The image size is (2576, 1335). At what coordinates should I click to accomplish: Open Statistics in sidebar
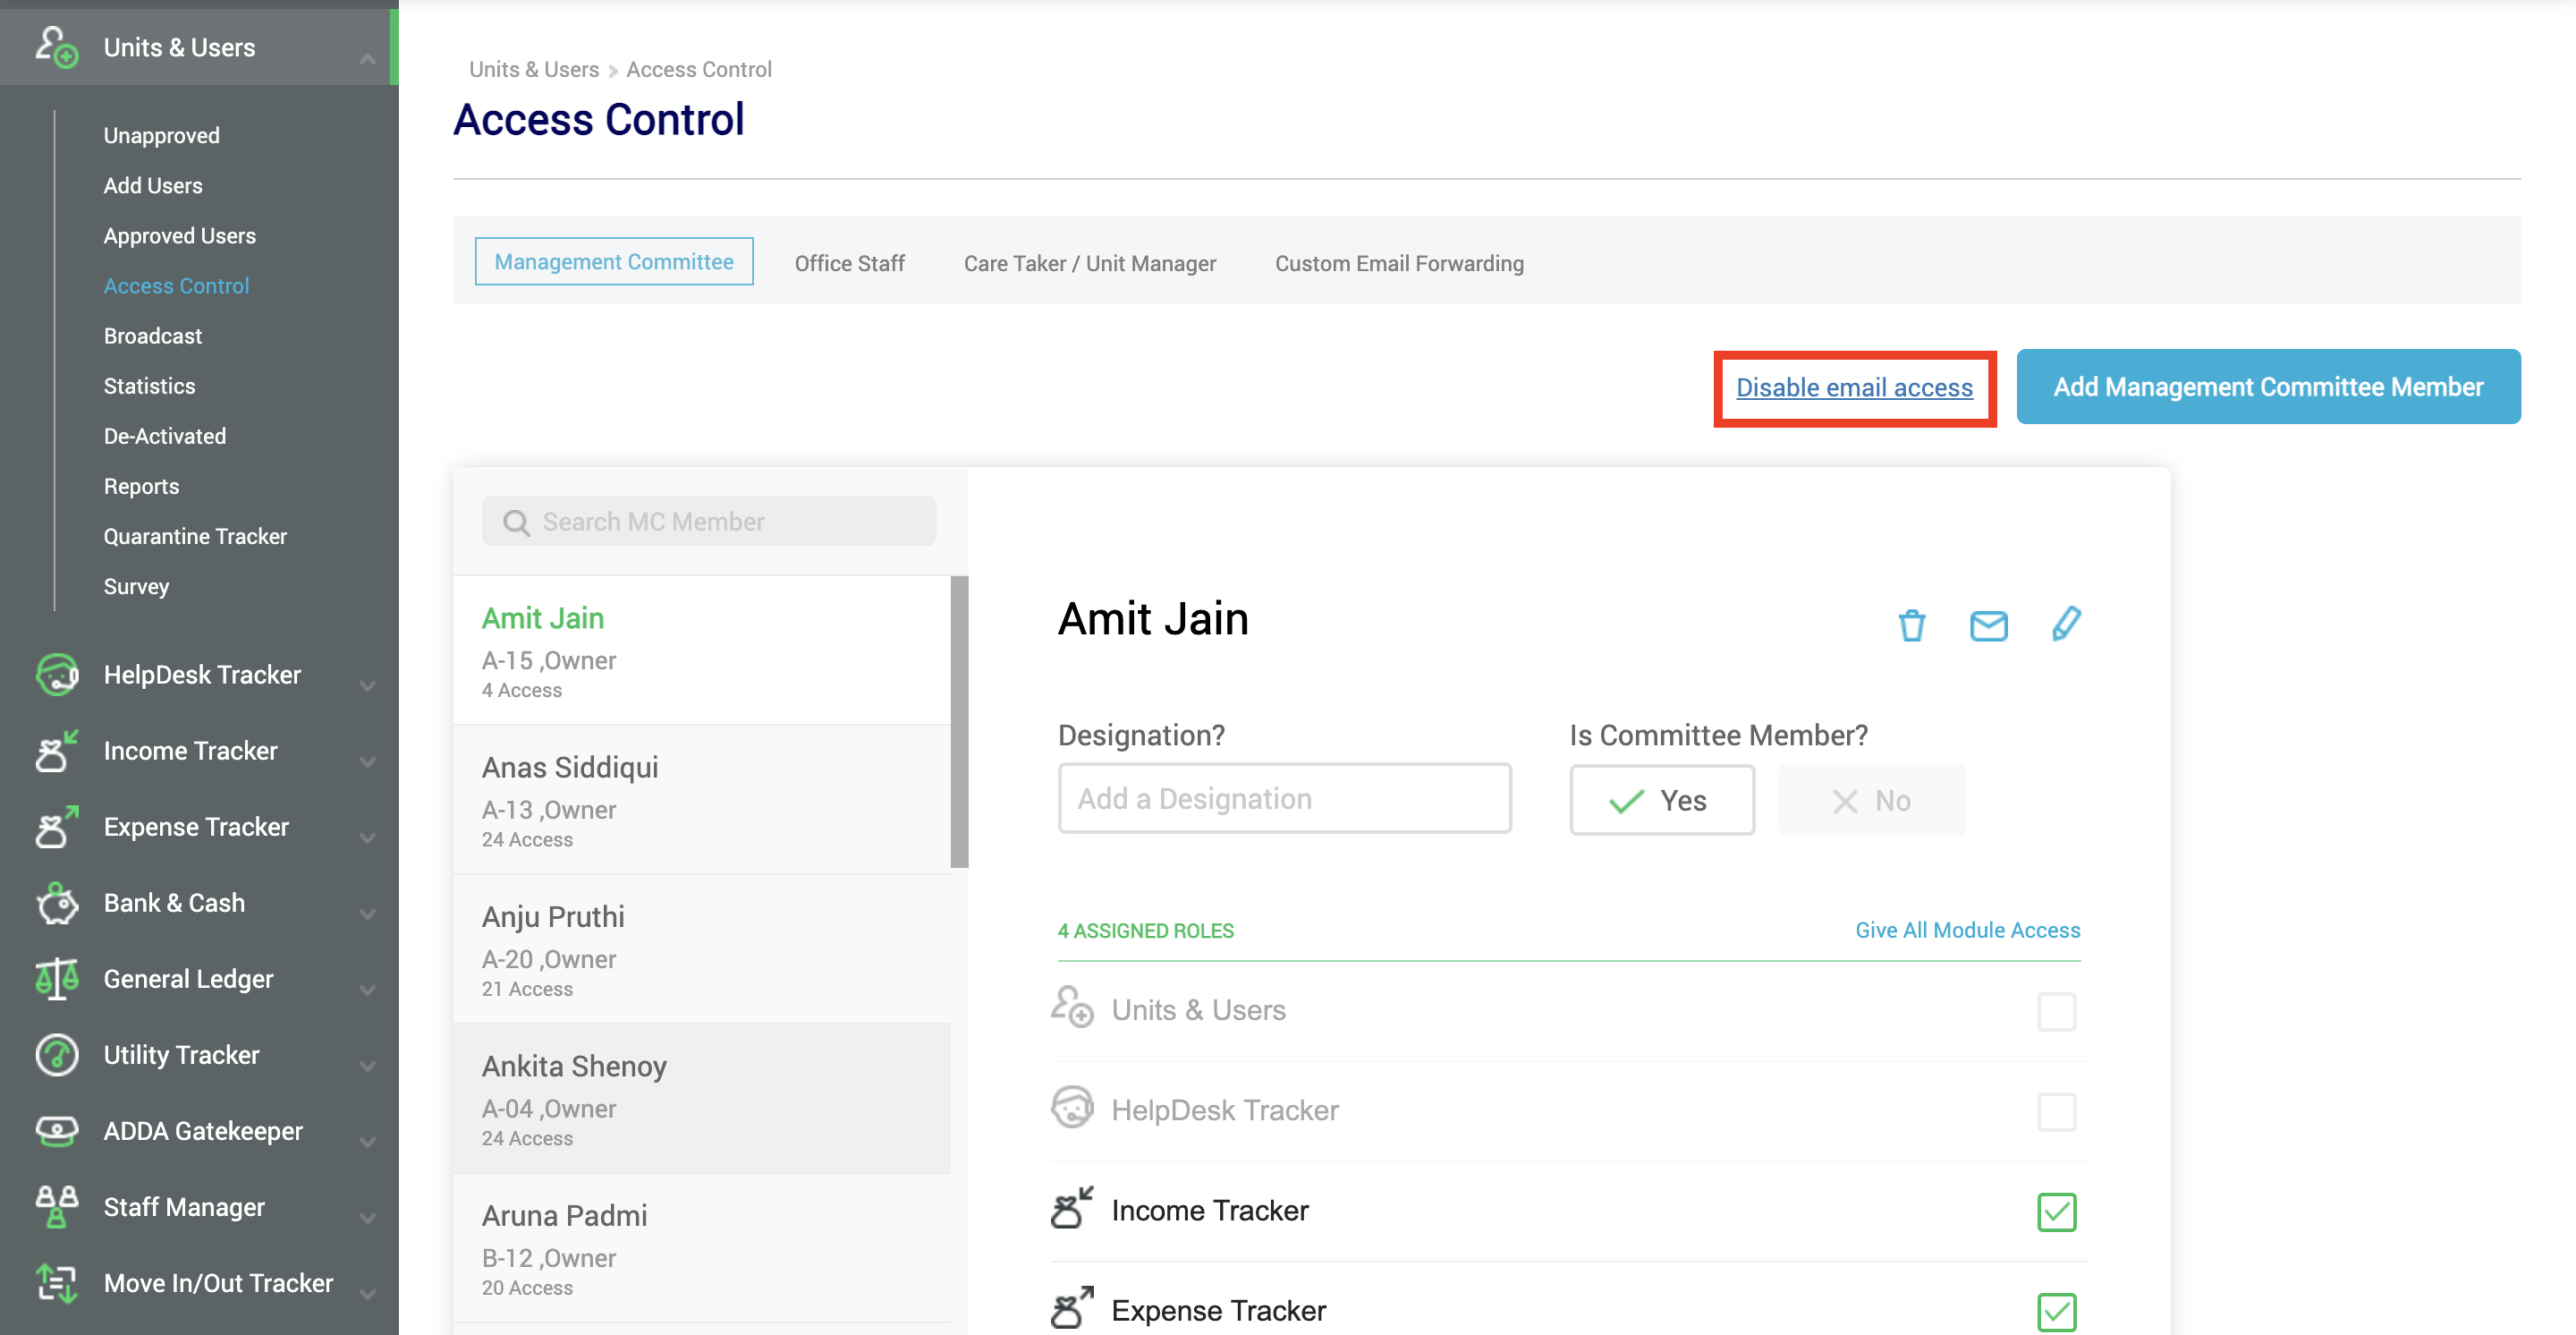click(149, 385)
